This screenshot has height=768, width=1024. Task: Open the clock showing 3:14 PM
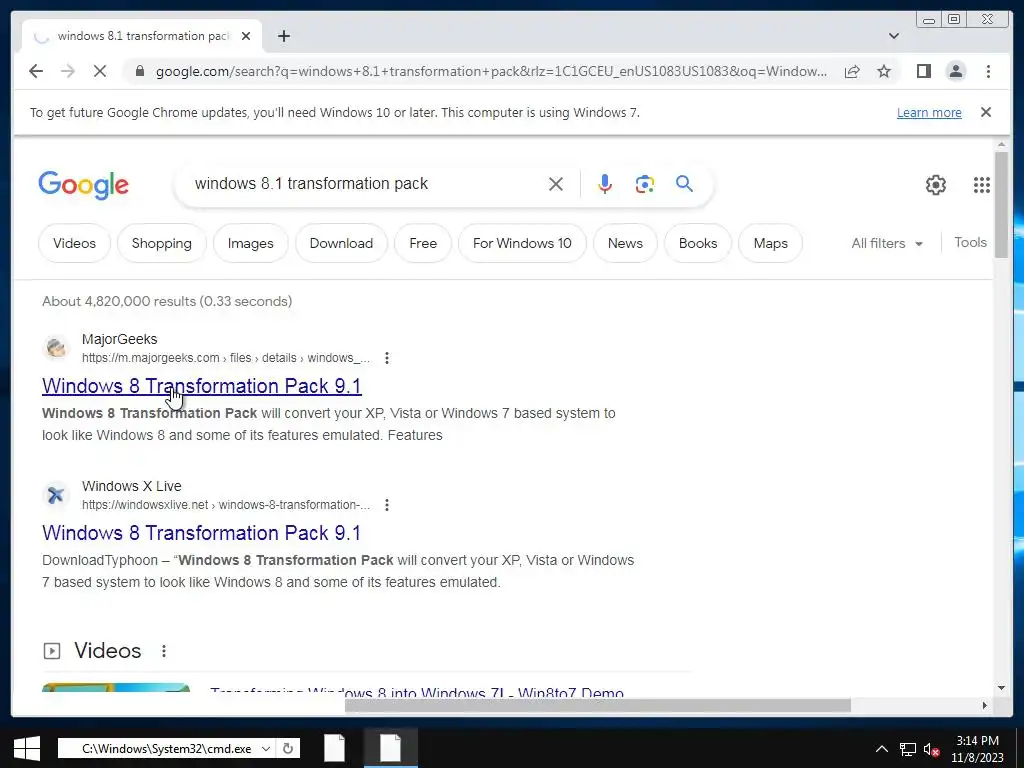(977, 749)
